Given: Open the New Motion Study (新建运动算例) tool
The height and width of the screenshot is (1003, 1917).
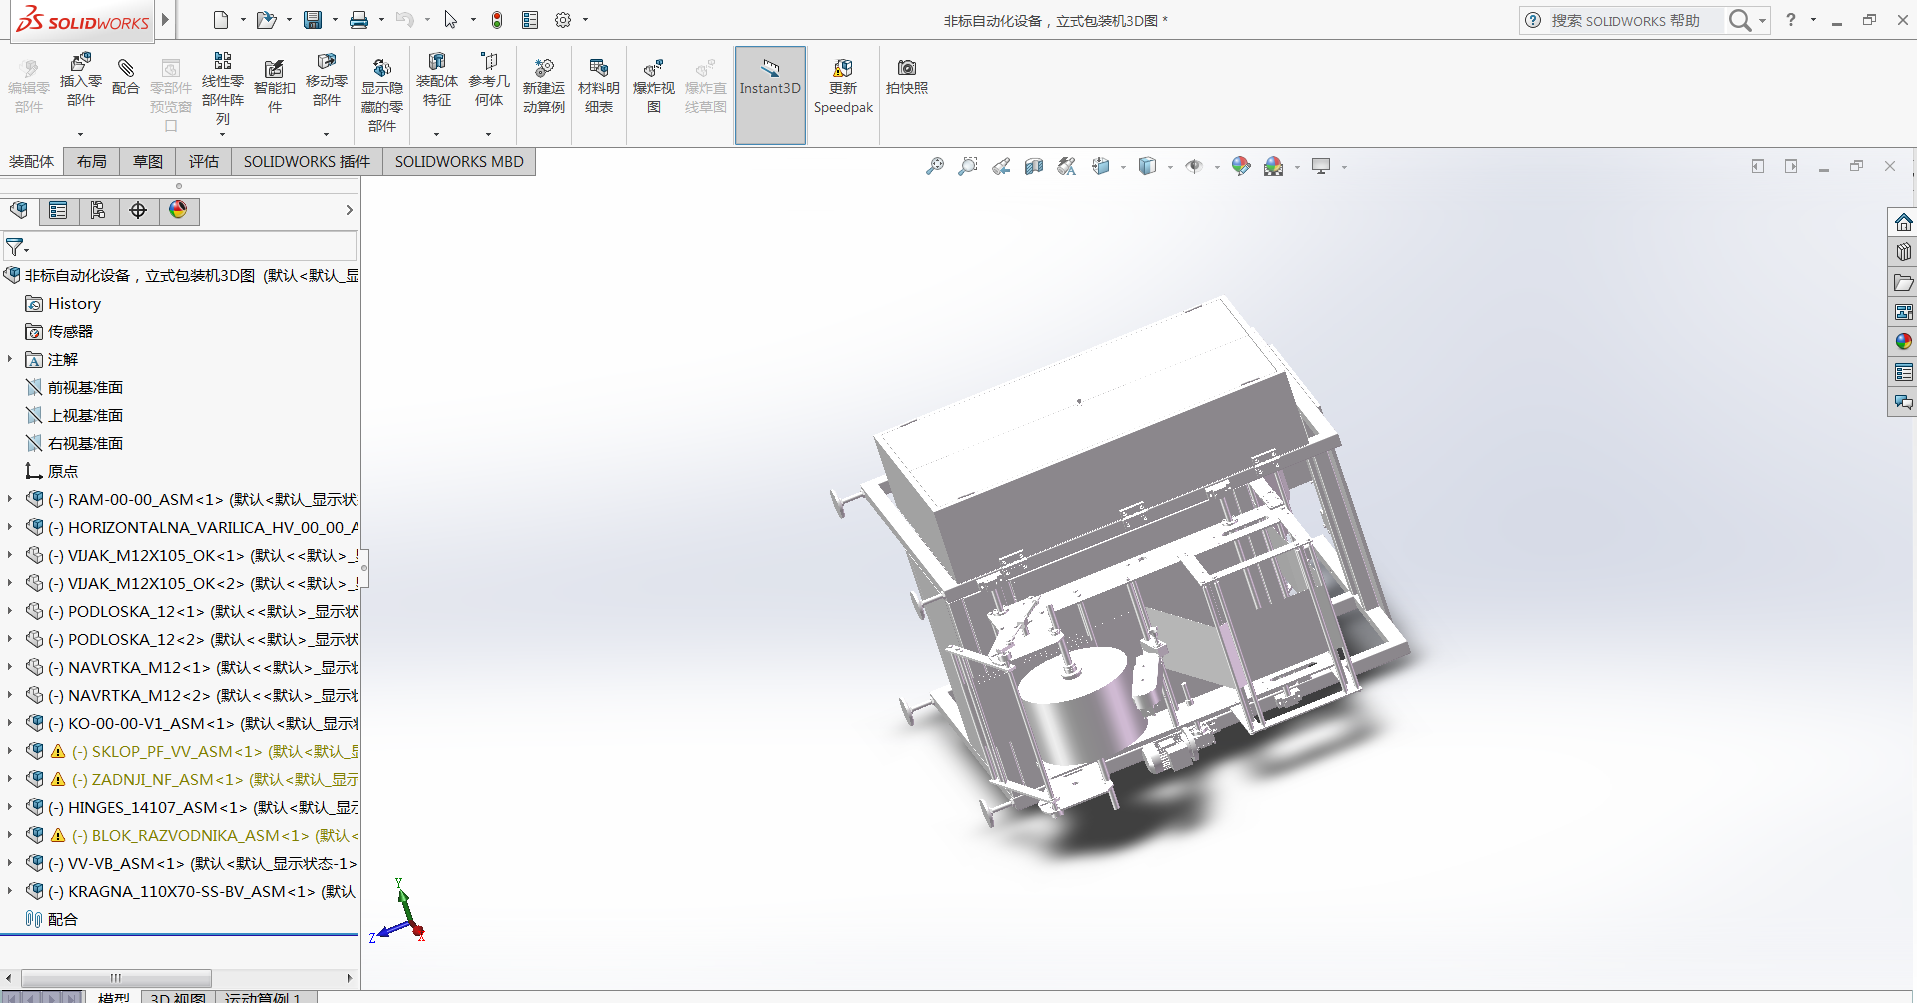Looking at the screenshot, I should 544,69.
